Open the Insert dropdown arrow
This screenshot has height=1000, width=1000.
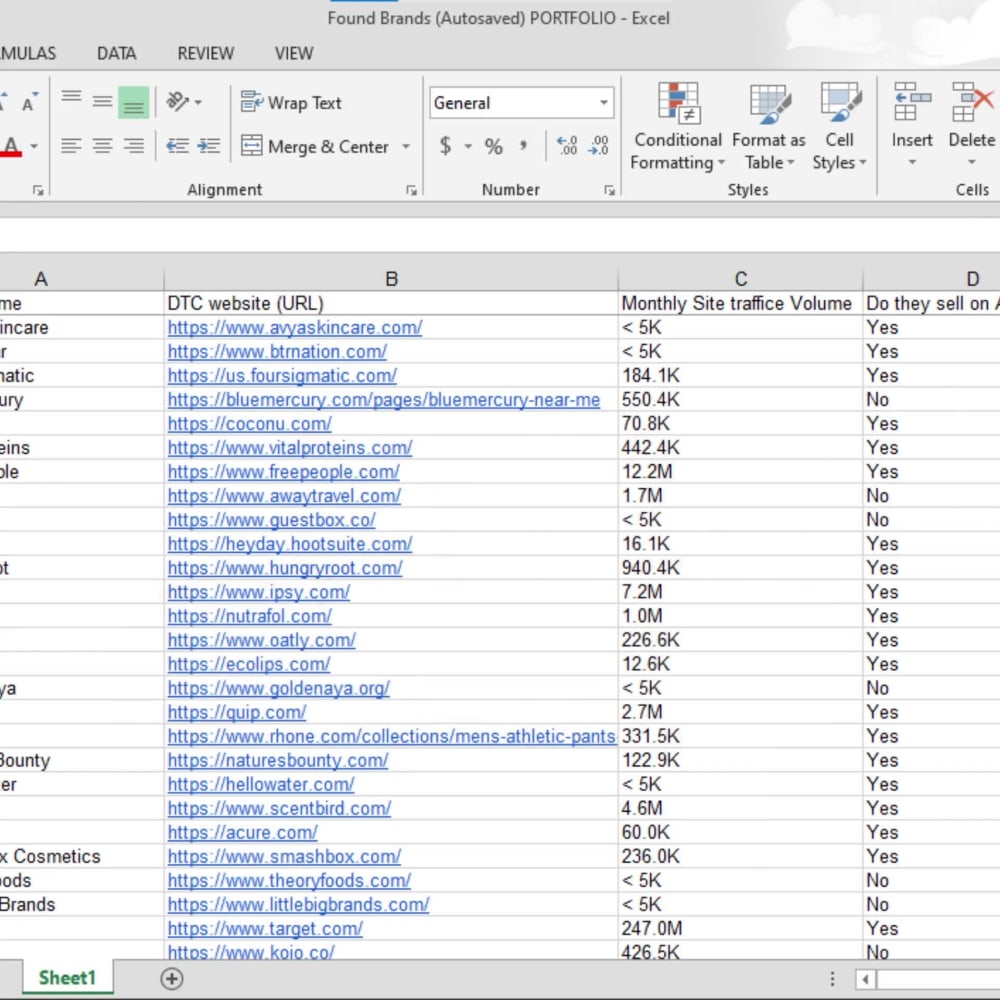911,163
